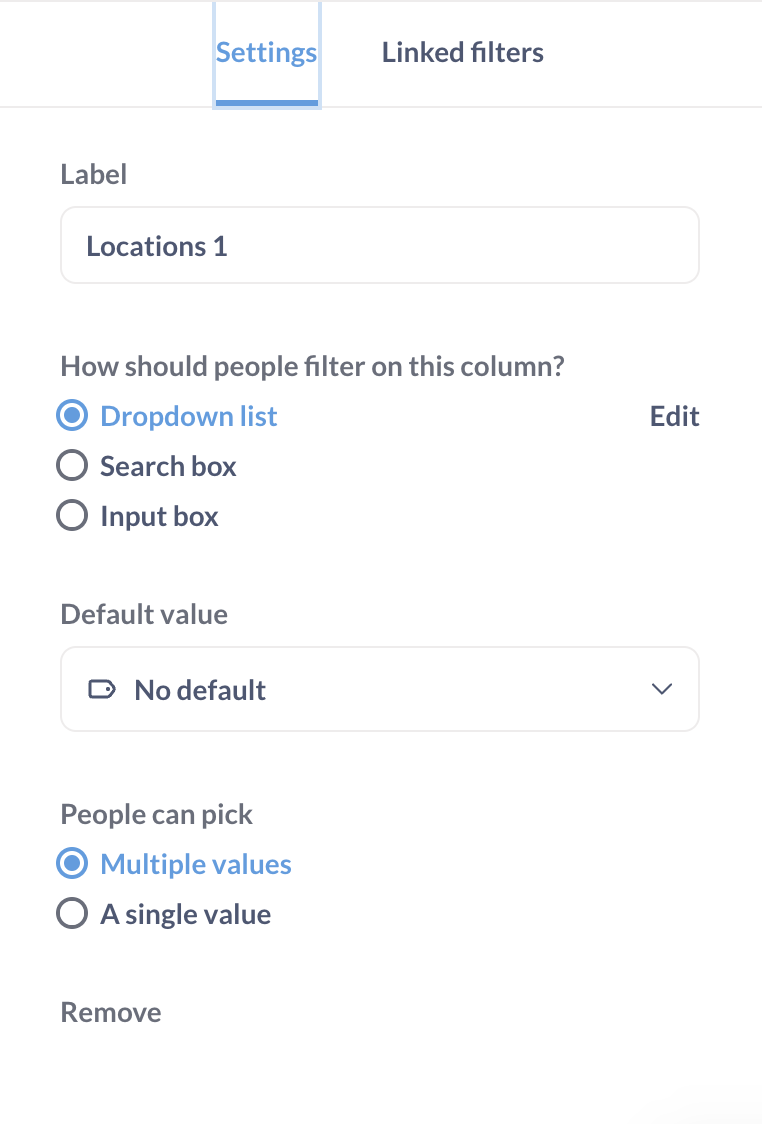Click the 'Default value' section heading

tap(144, 614)
